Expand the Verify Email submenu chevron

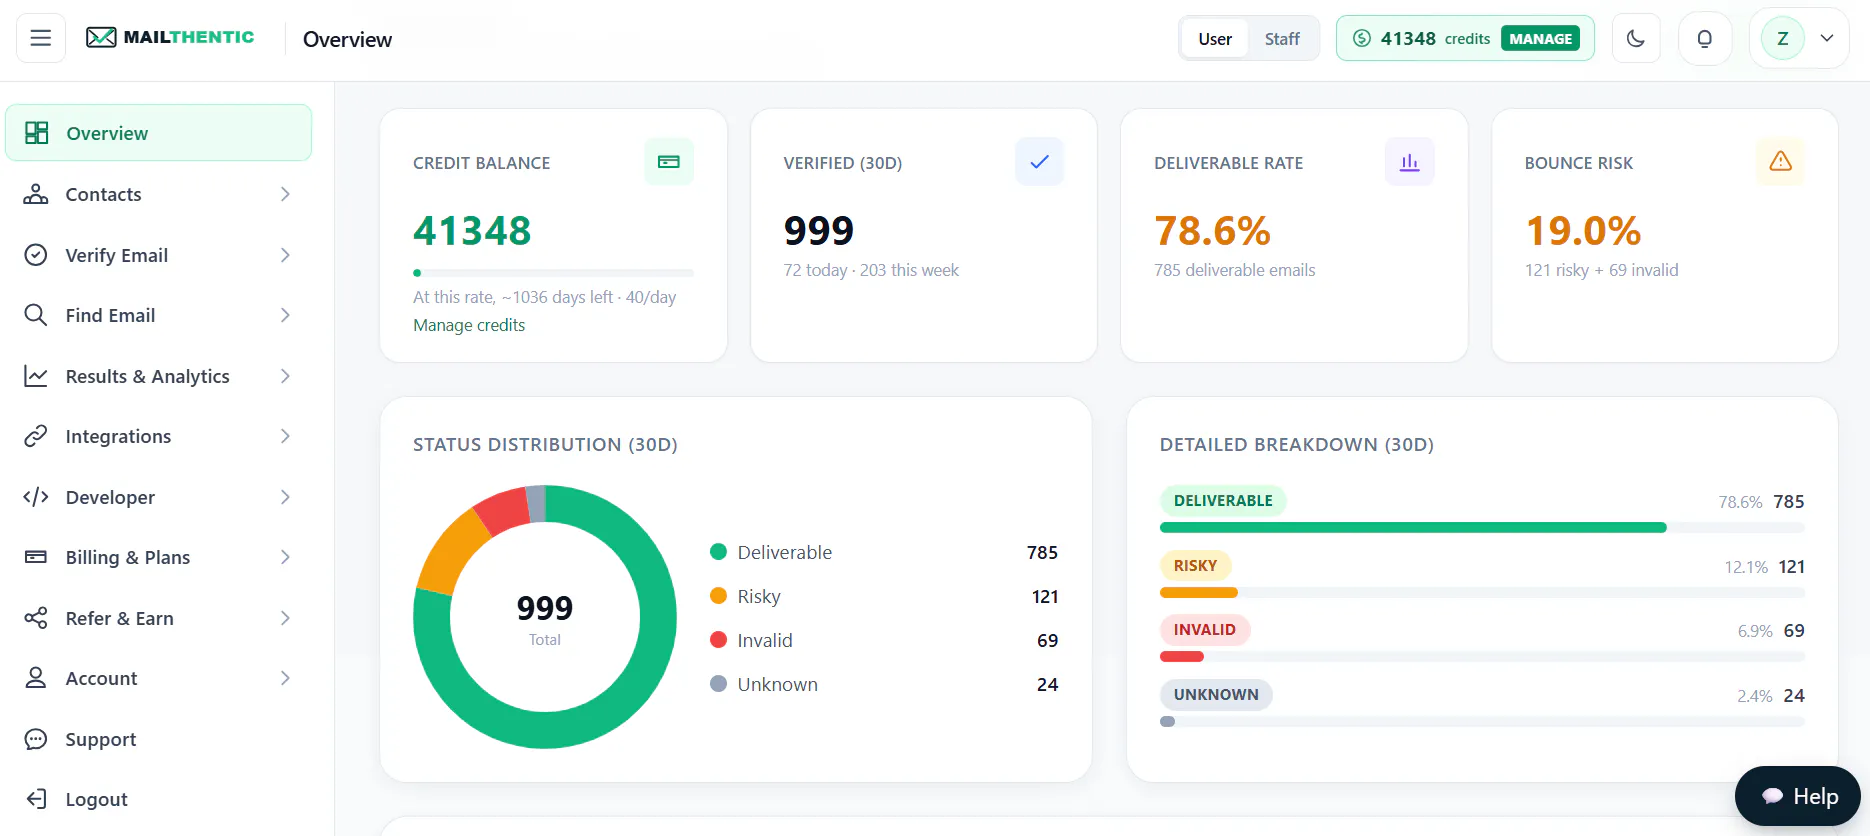click(285, 255)
